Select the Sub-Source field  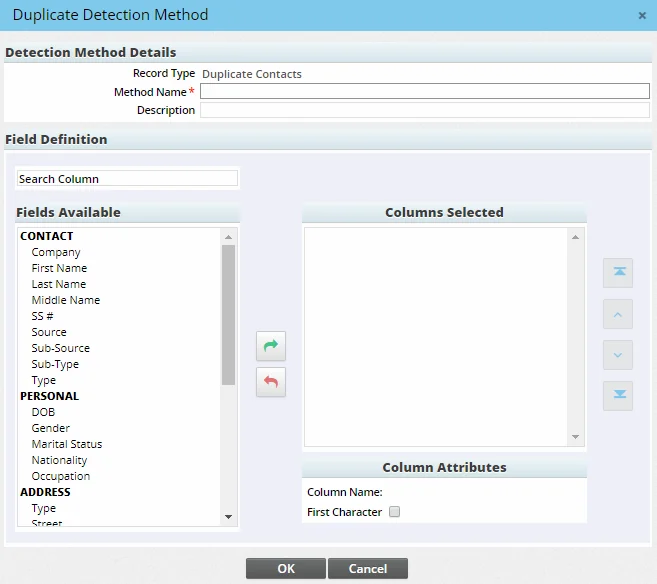point(60,348)
